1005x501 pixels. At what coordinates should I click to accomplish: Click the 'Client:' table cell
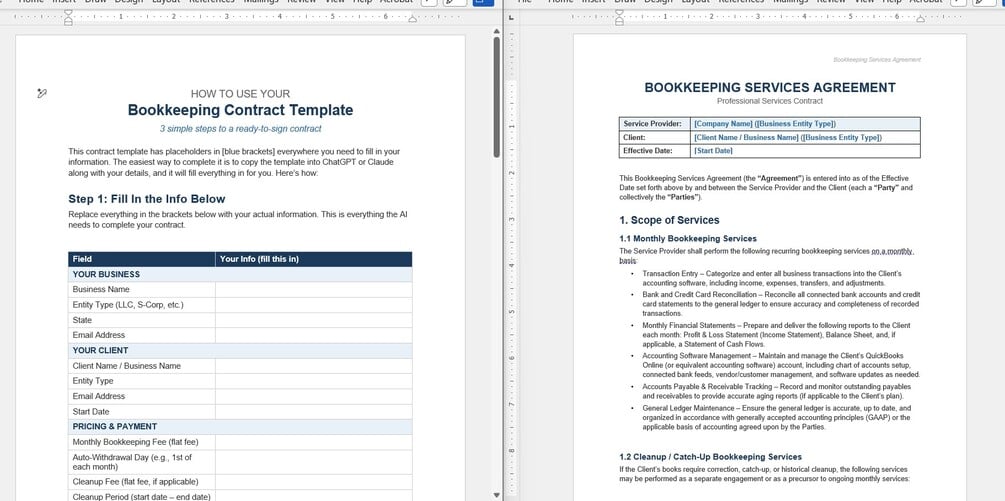tap(654, 138)
